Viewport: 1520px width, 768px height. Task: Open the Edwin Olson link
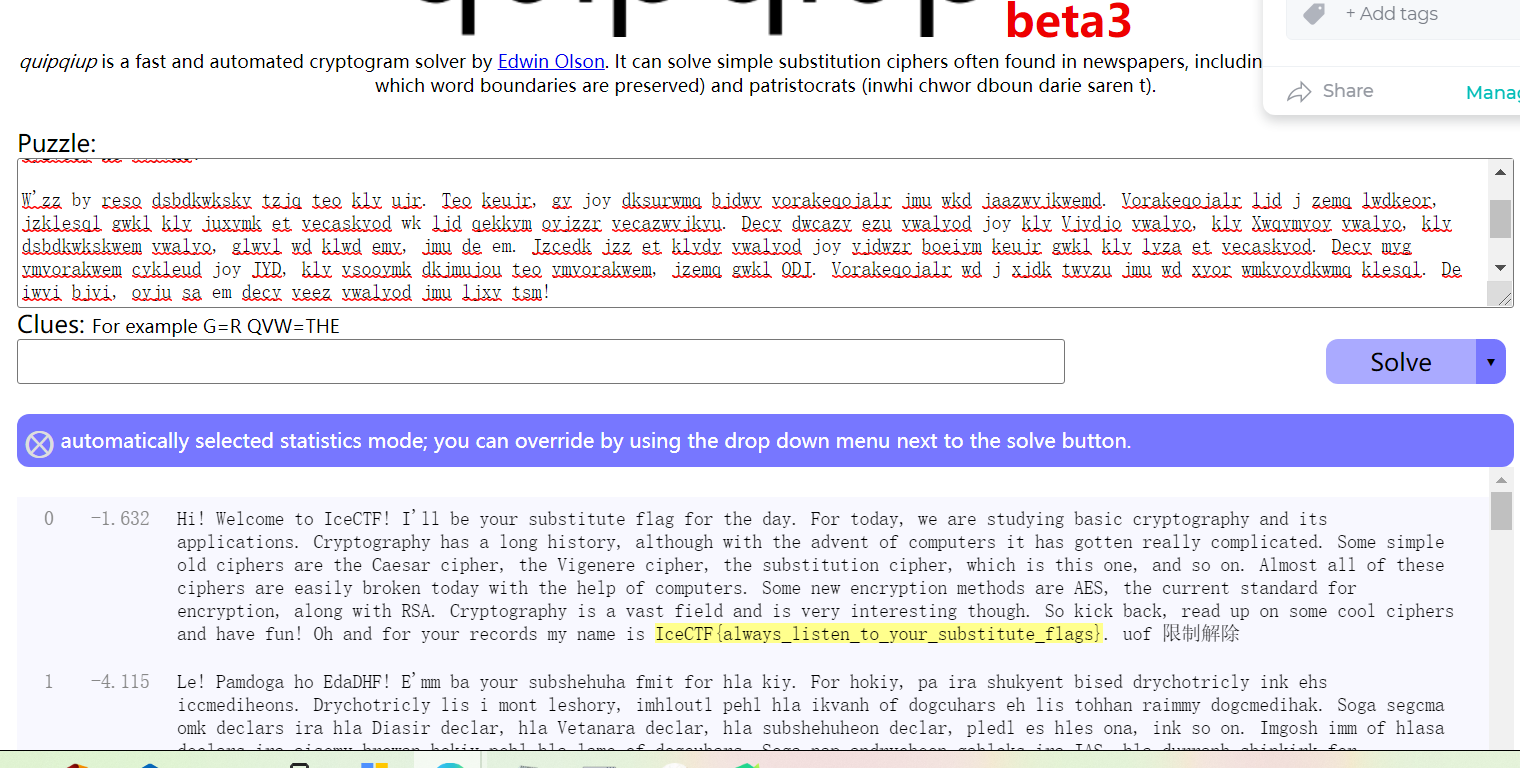pos(551,62)
